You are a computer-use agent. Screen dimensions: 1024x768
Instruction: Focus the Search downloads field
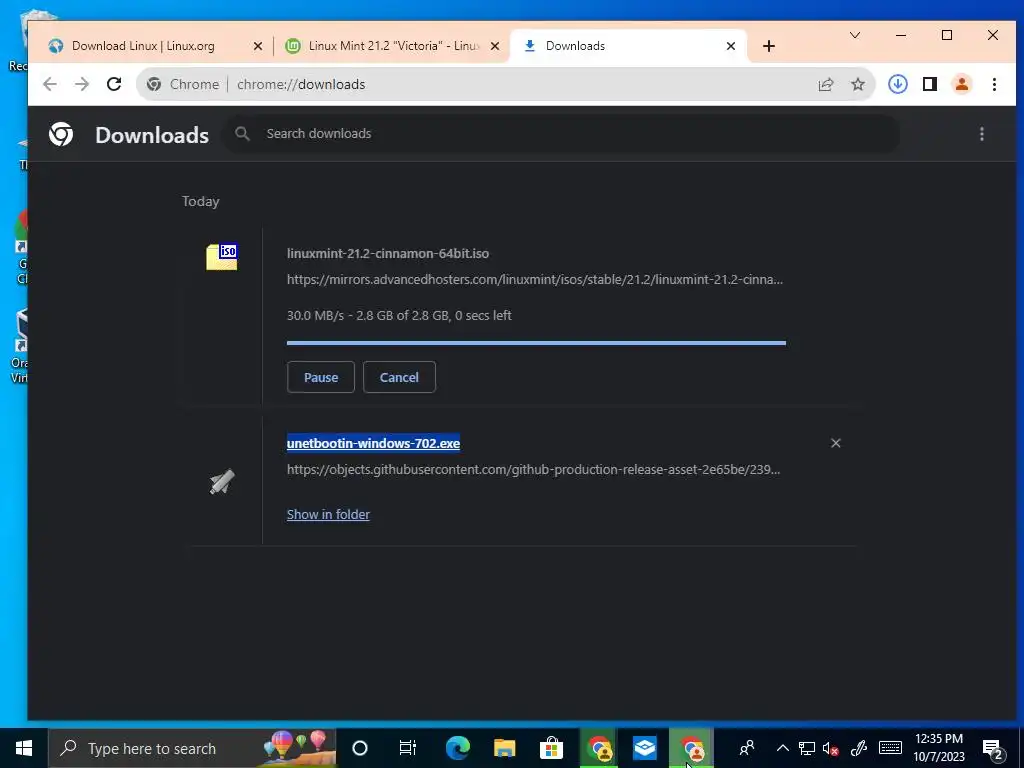click(x=562, y=134)
